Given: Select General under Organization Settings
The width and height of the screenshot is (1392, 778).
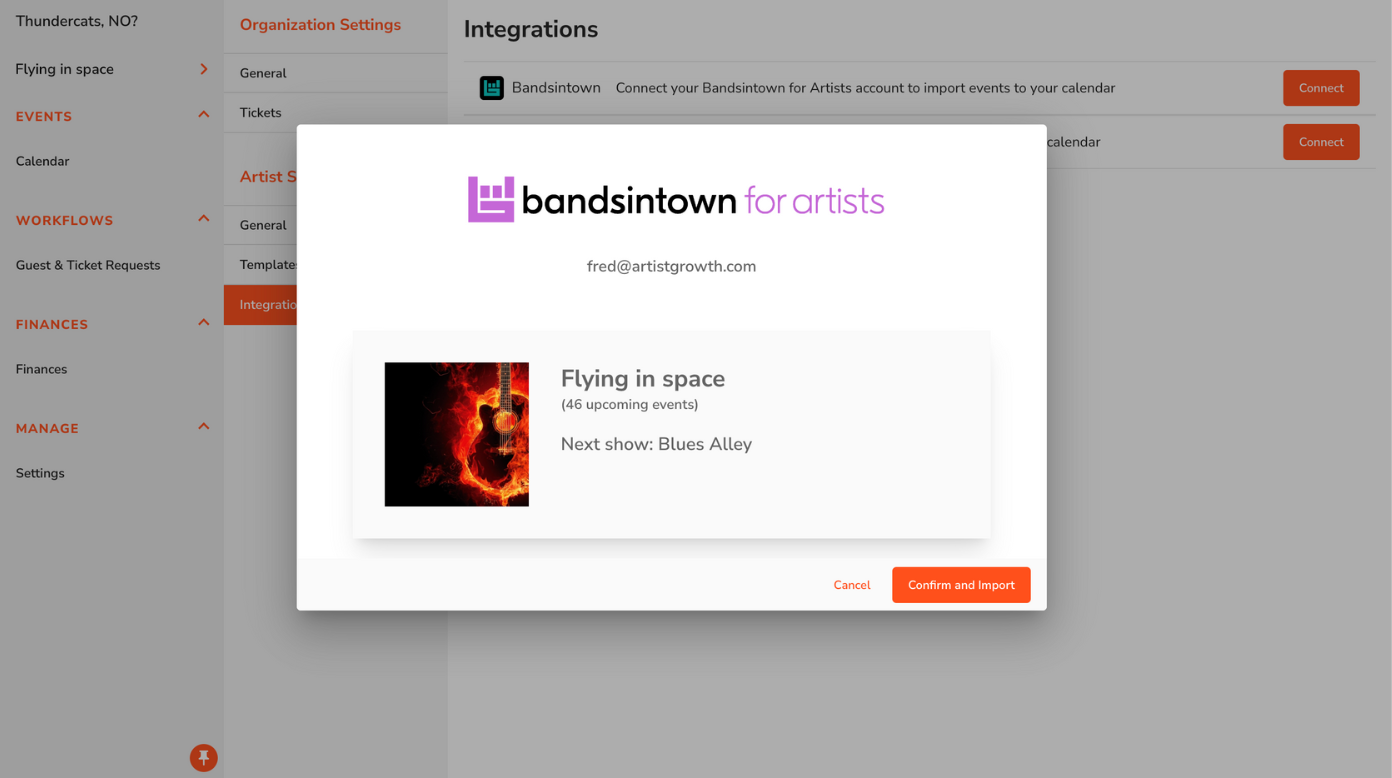Looking at the screenshot, I should (263, 73).
